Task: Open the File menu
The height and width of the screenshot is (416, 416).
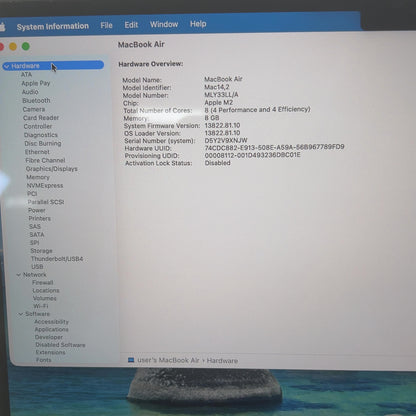Action: [x=106, y=25]
